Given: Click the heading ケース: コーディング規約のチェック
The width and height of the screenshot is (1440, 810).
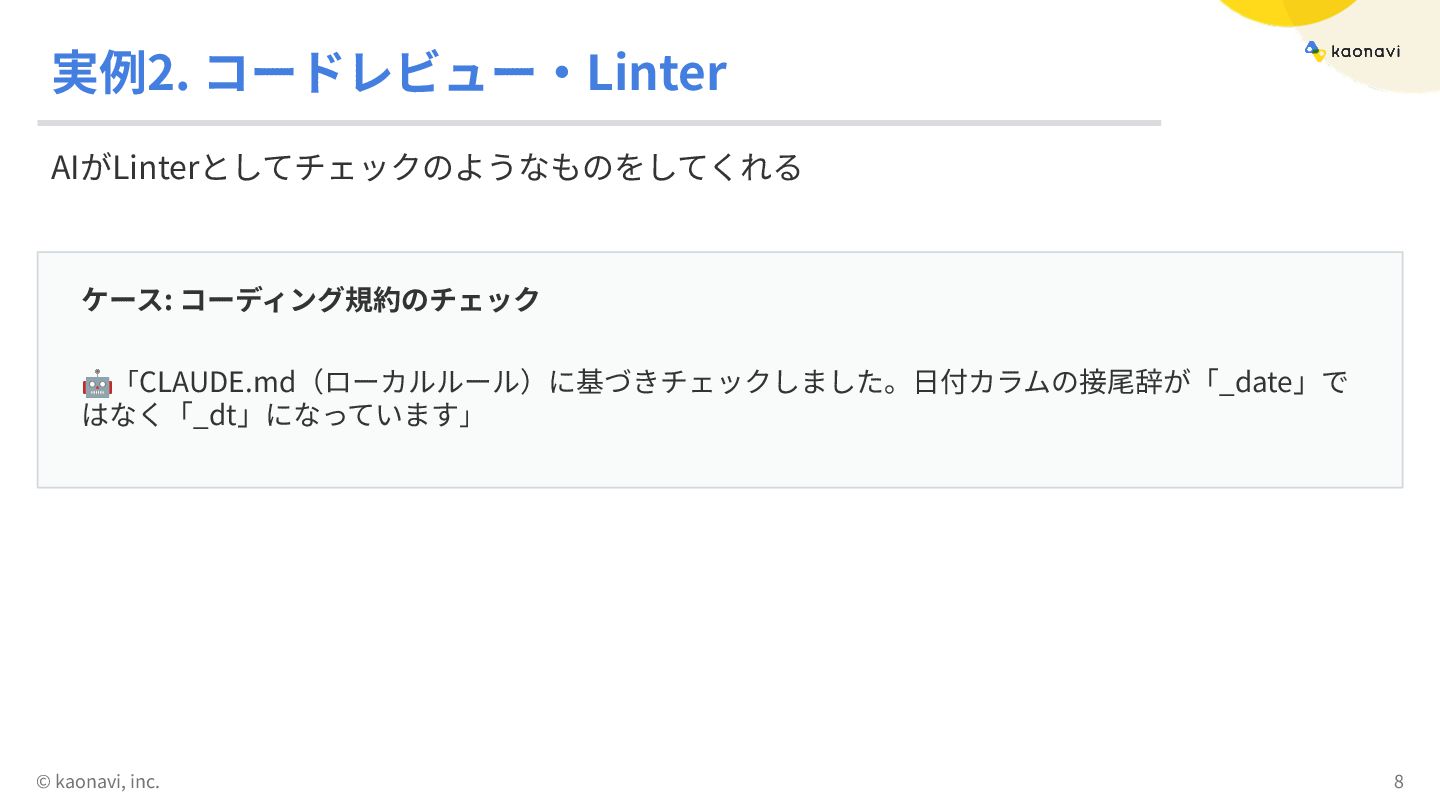Looking at the screenshot, I should (311, 299).
